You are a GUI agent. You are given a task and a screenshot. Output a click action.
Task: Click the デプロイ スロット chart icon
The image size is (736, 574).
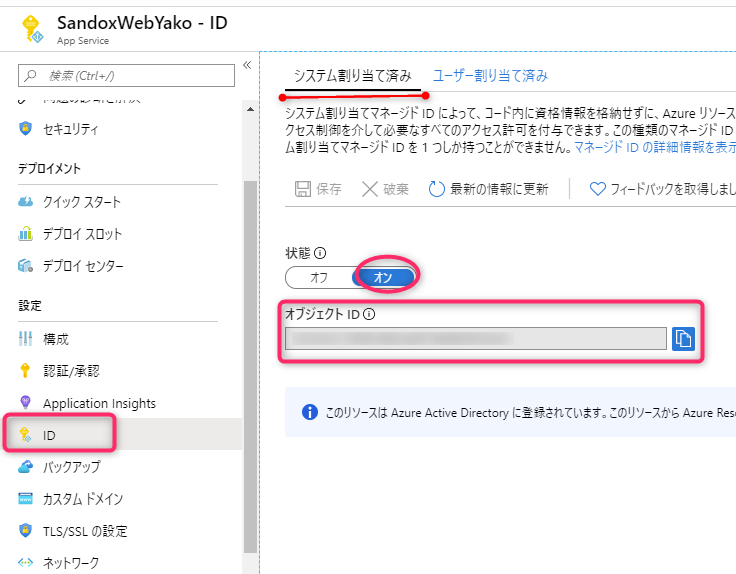(x=25, y=233)
